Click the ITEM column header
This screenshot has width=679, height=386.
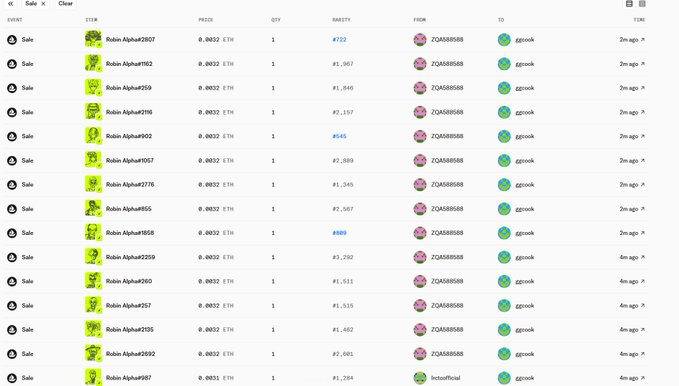point(91,20)
